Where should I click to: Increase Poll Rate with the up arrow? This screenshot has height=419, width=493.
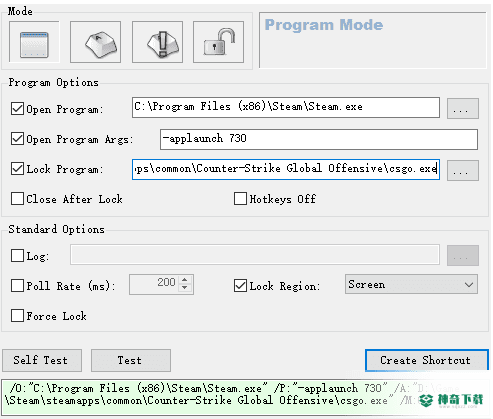click(x=185, y=280)
